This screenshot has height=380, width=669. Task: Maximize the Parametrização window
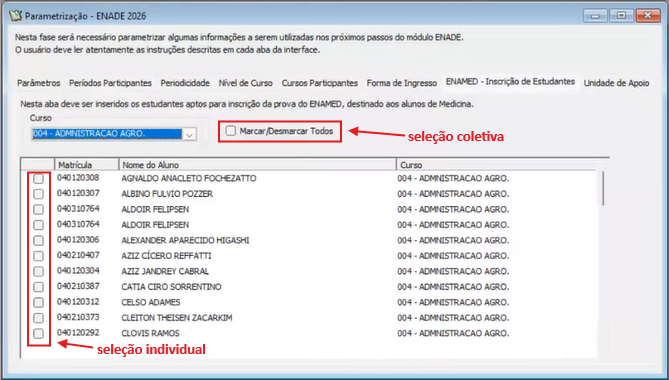point(621,16)
